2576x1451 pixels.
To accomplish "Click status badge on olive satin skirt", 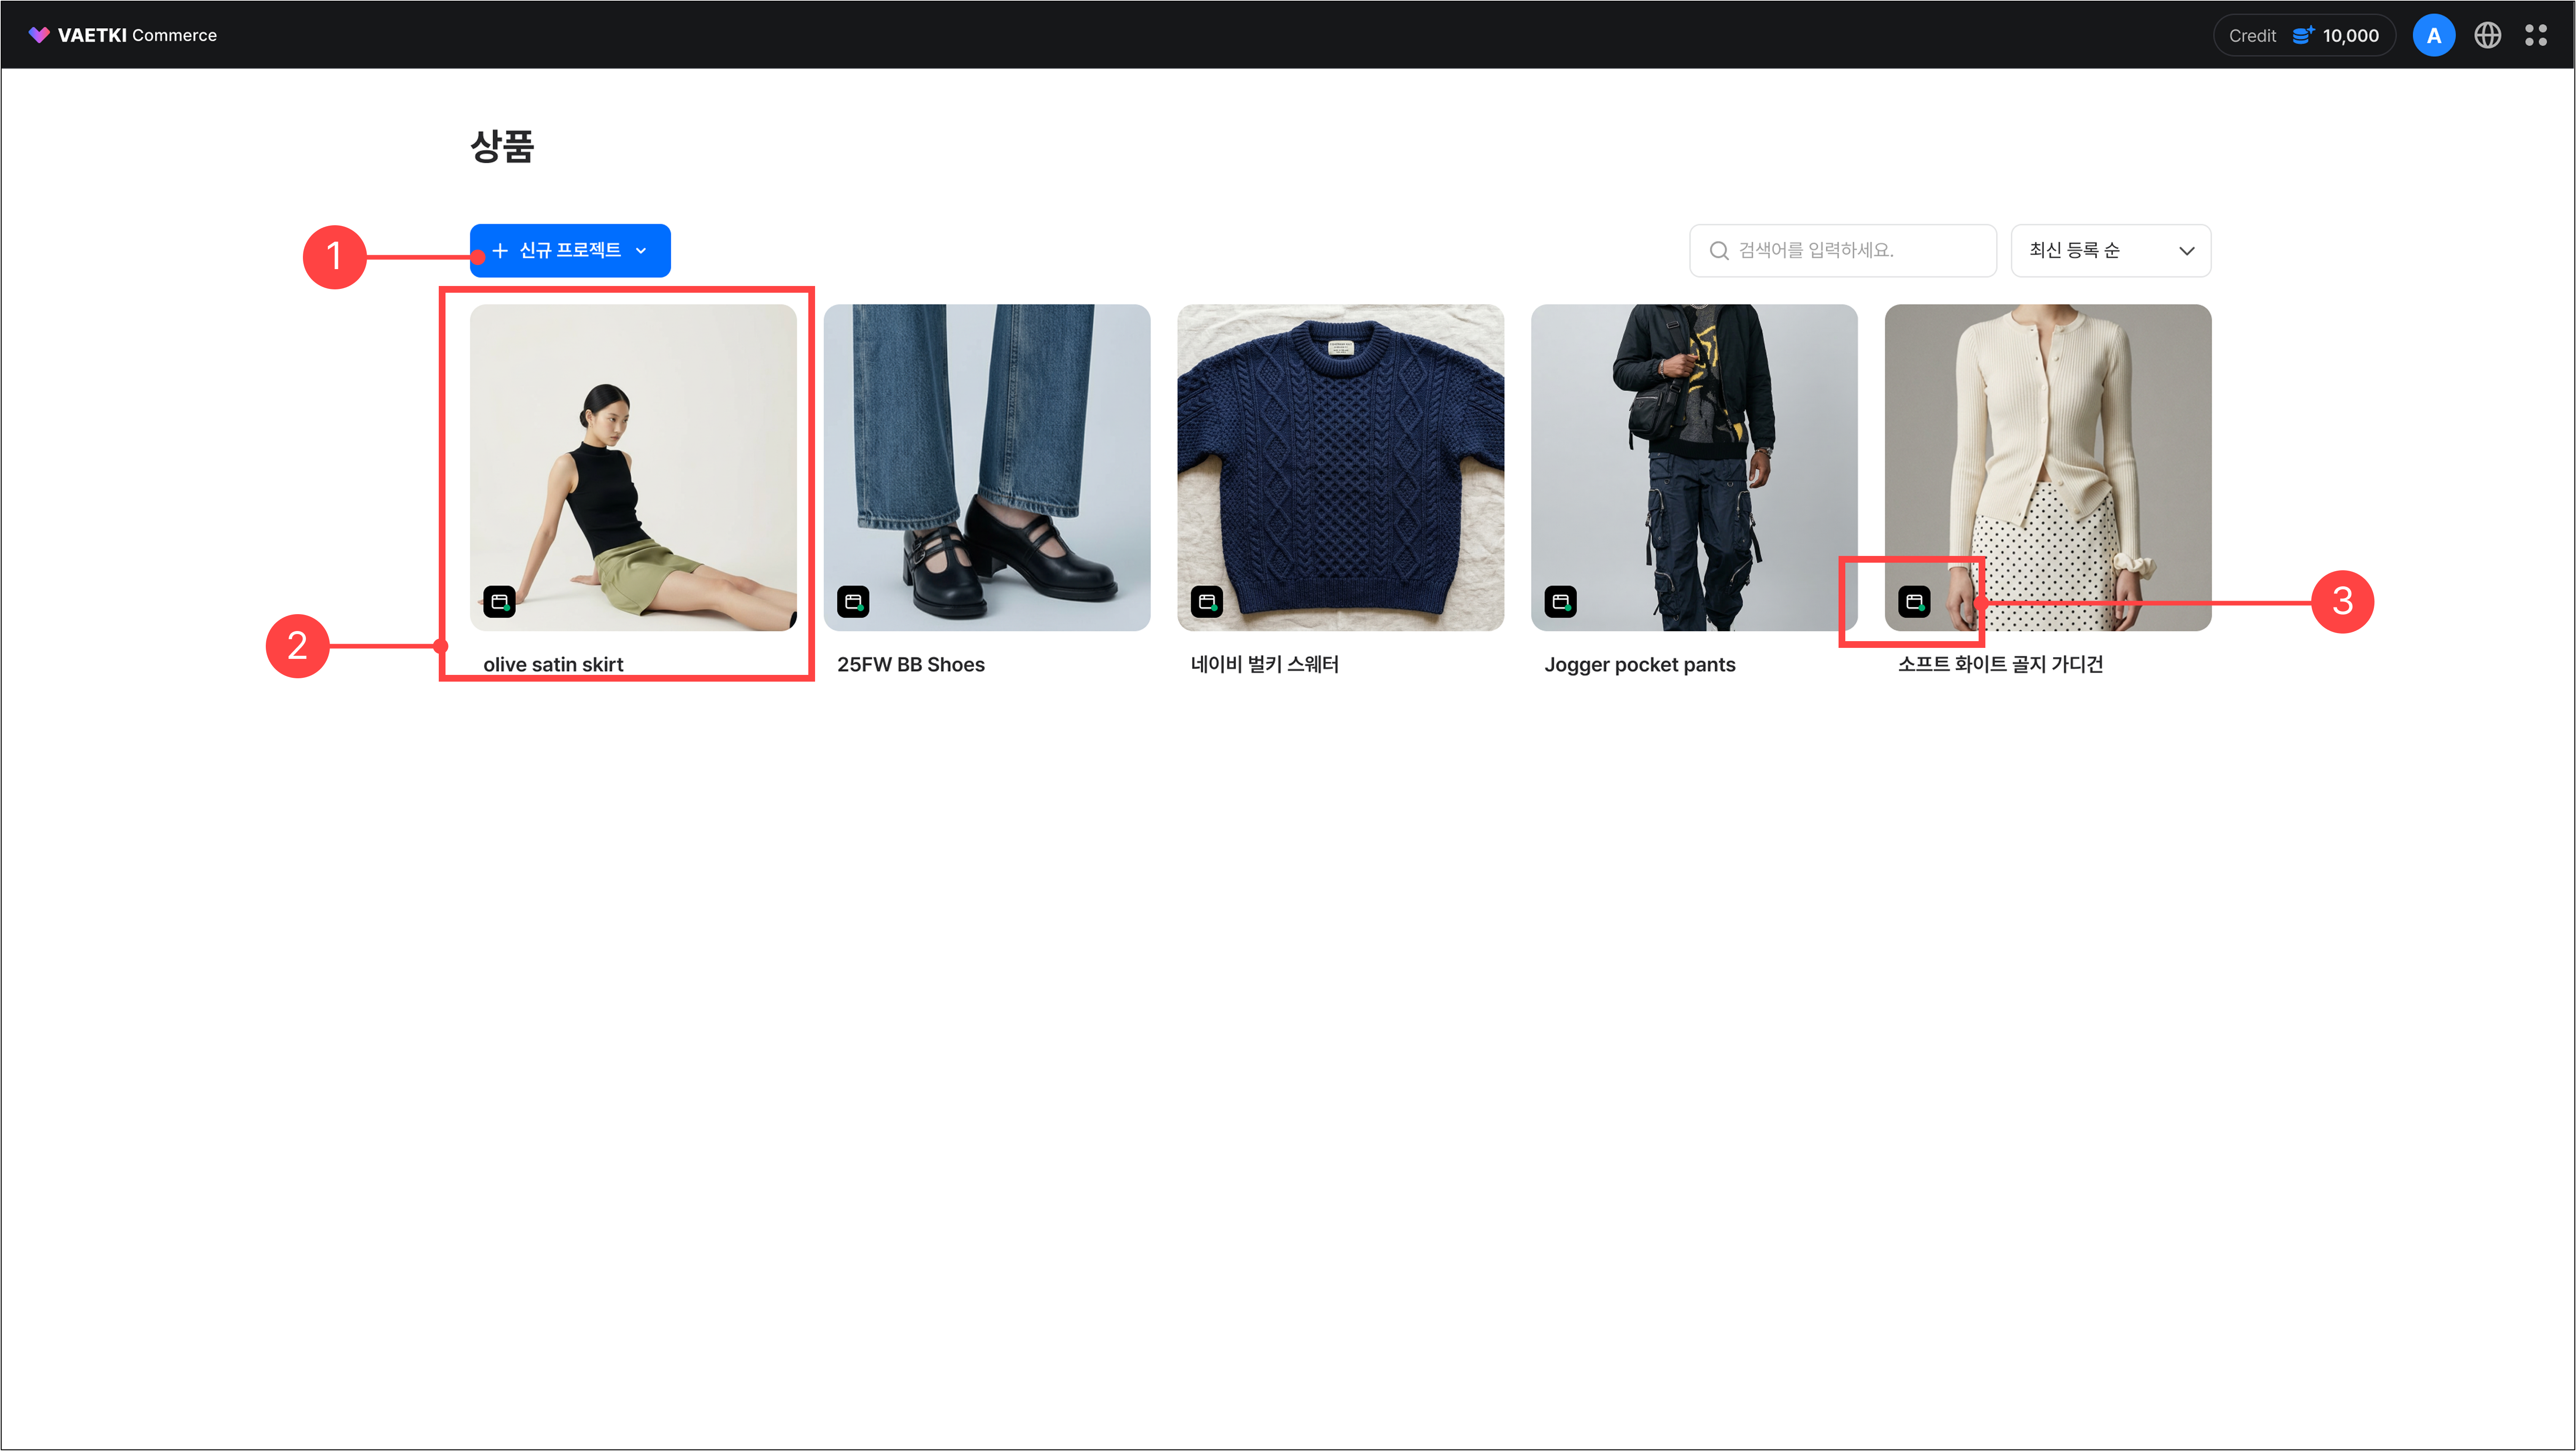I will (499, 602).
